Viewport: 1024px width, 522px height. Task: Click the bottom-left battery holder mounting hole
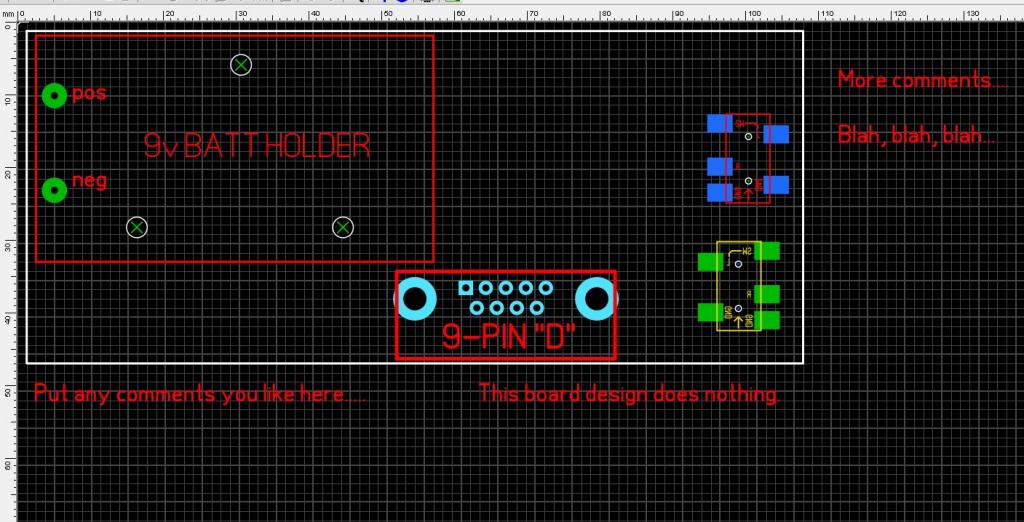[x=138, y=227]
